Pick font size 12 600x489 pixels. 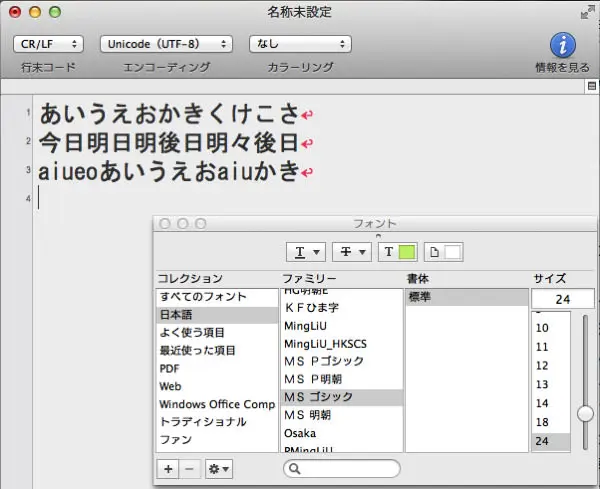(551, 365)
